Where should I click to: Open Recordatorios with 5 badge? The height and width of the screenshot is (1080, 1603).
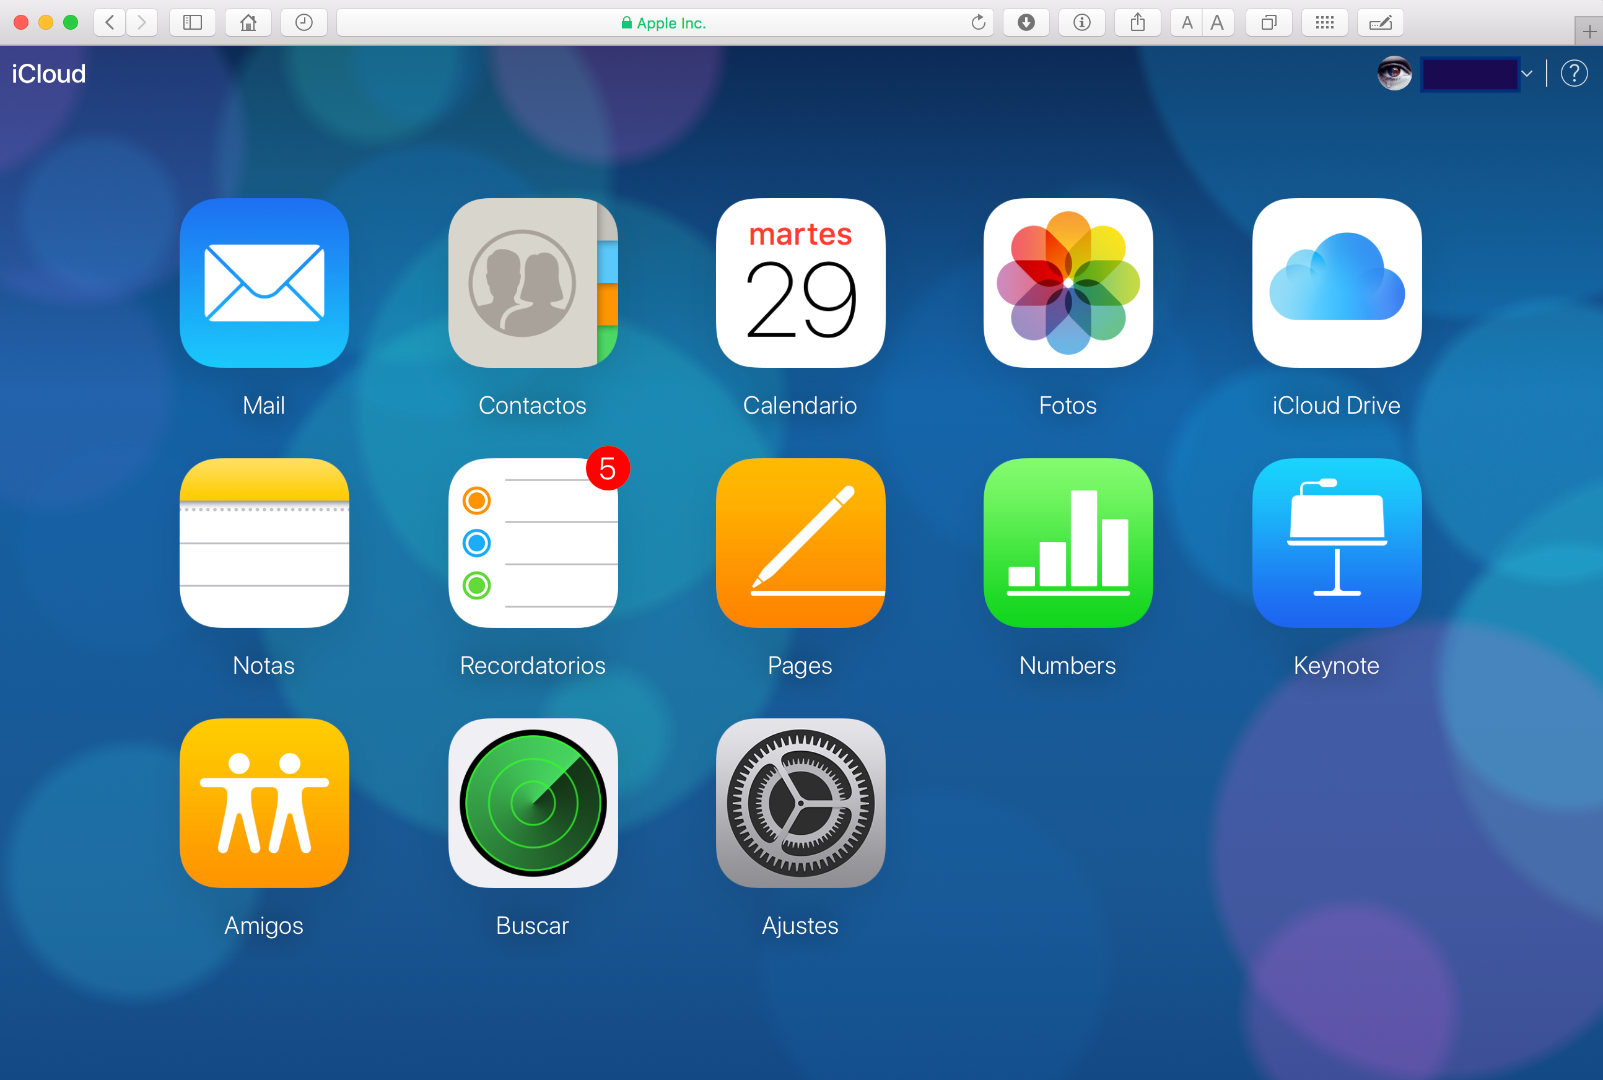[532, 543]
